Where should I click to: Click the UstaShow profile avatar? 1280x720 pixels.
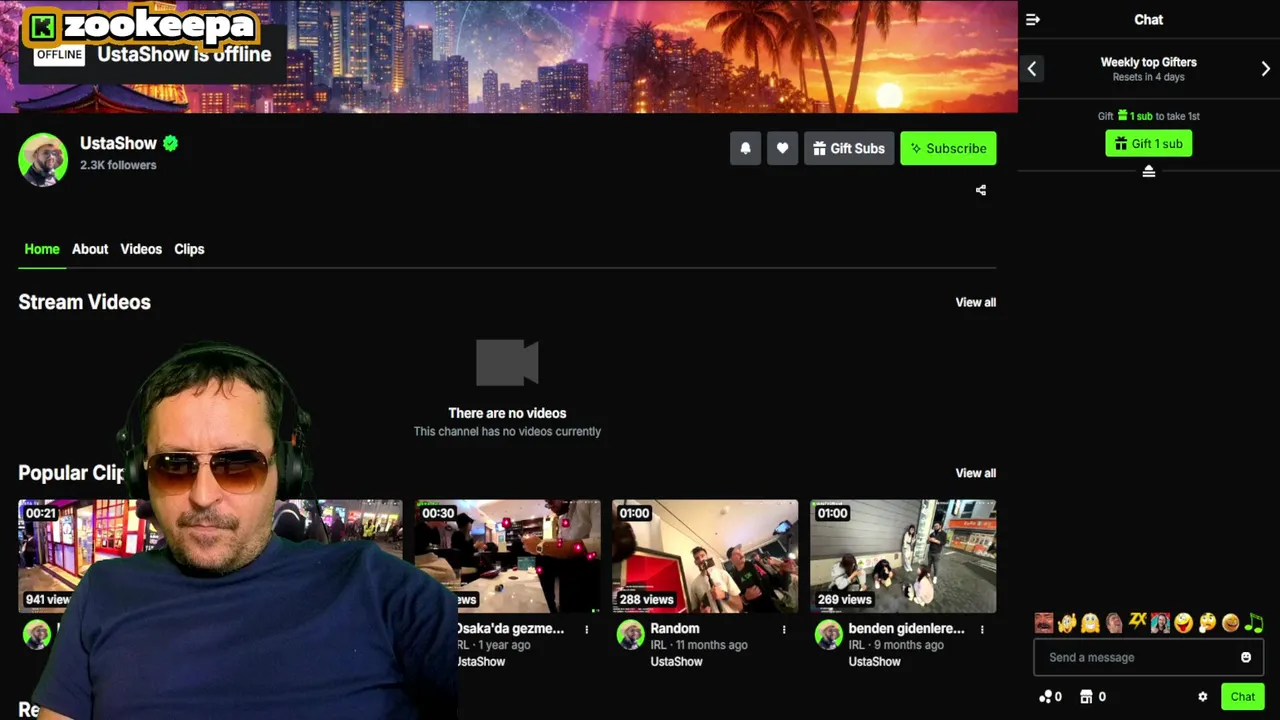[x=43, y=159]
